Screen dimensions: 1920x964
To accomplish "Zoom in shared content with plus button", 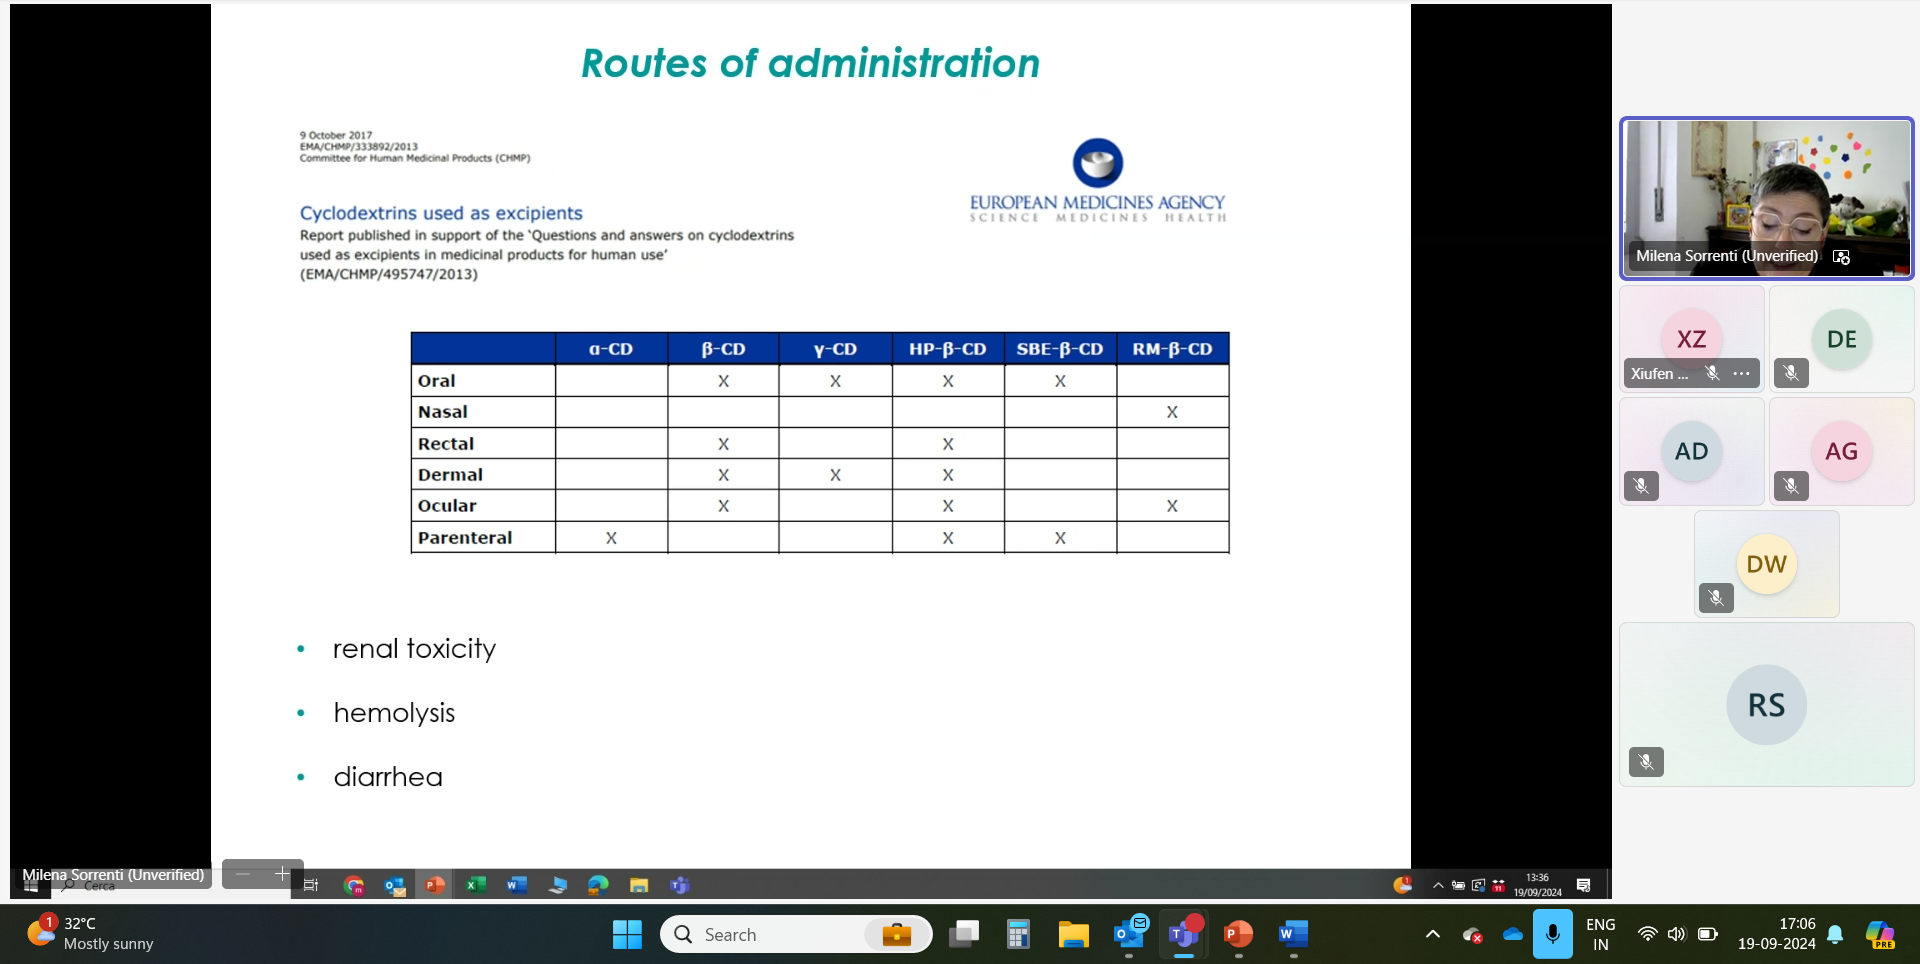I will [282, 874].
